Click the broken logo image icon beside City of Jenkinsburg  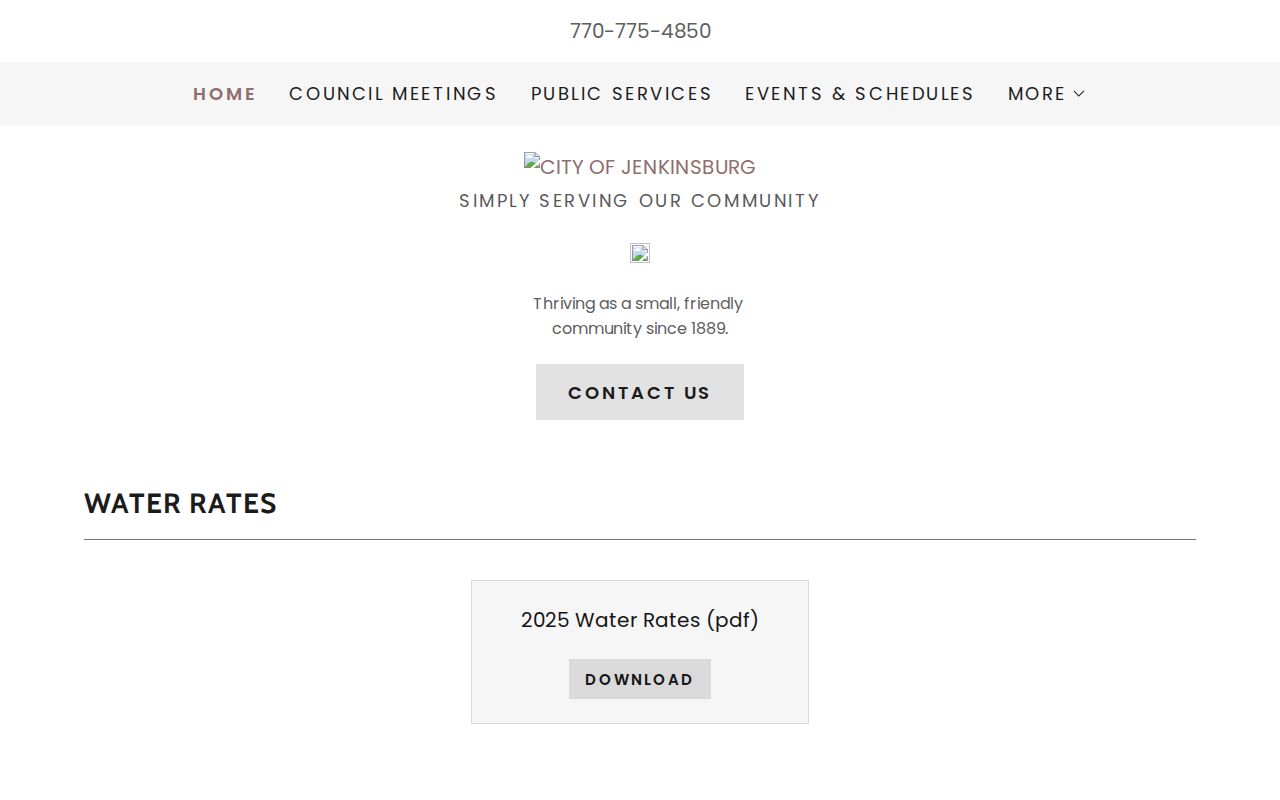pos(532,161)
